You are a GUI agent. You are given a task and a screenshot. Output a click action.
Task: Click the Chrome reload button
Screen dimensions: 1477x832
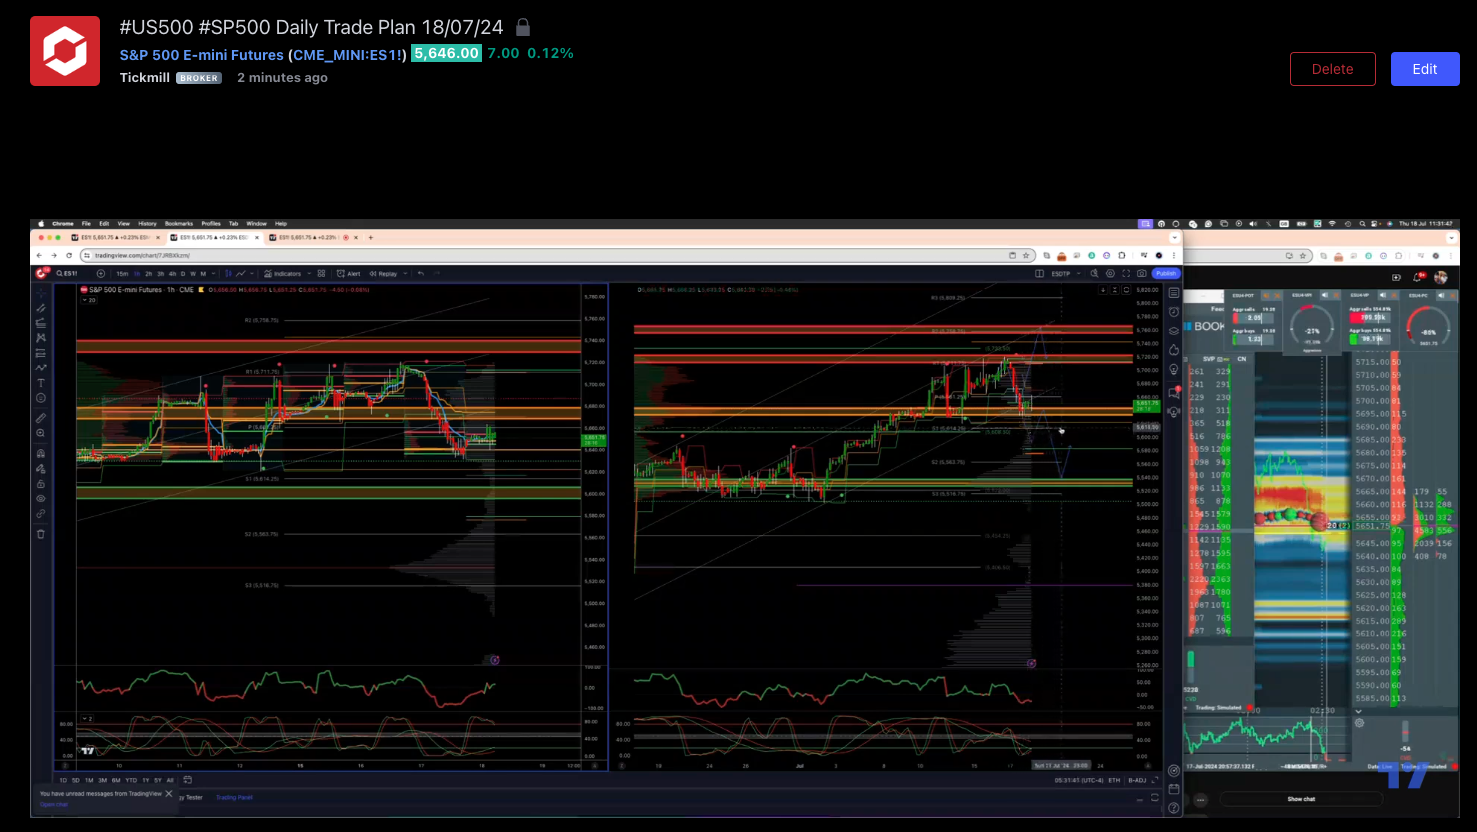coord(69,255)
